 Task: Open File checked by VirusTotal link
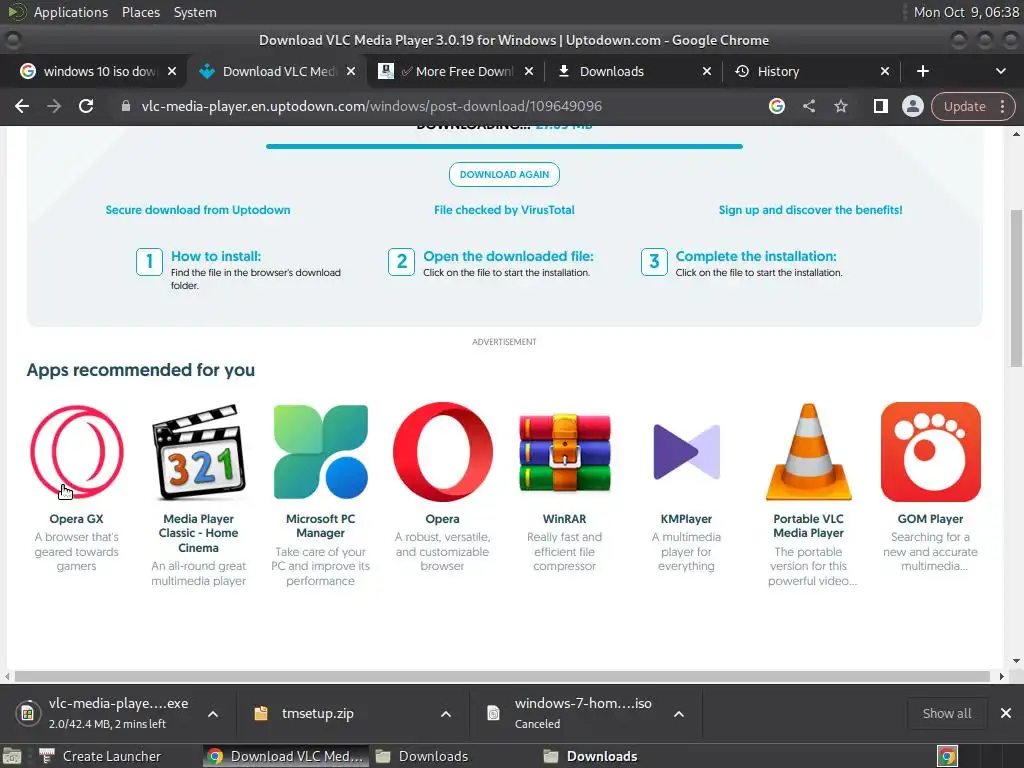pyautogui.click(x=504, y=210)
